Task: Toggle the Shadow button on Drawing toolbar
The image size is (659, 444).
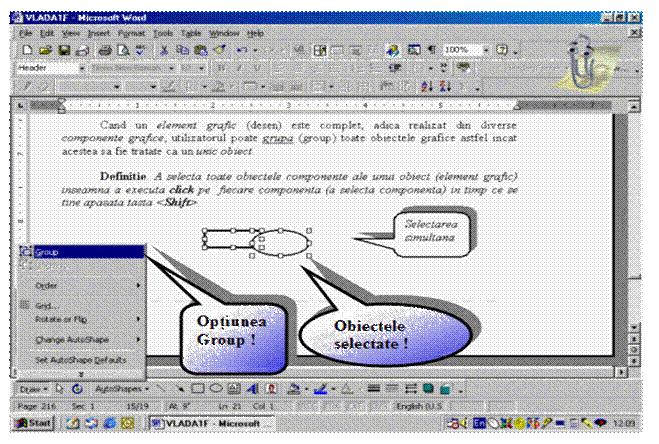Action: coord(426,387)
